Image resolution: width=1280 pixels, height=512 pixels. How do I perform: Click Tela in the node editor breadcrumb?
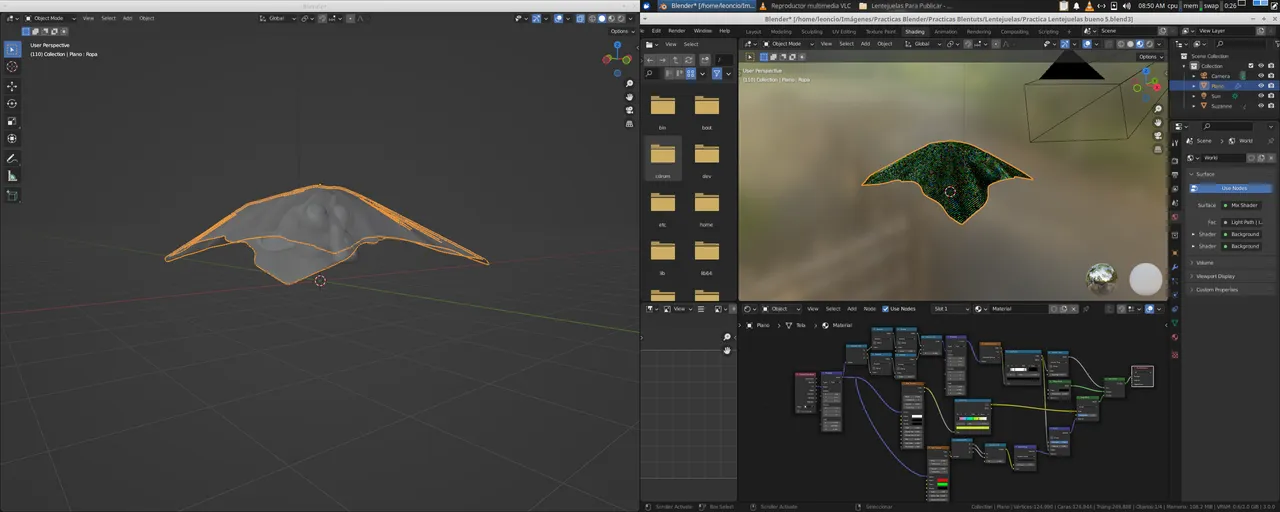coord(801,325)
